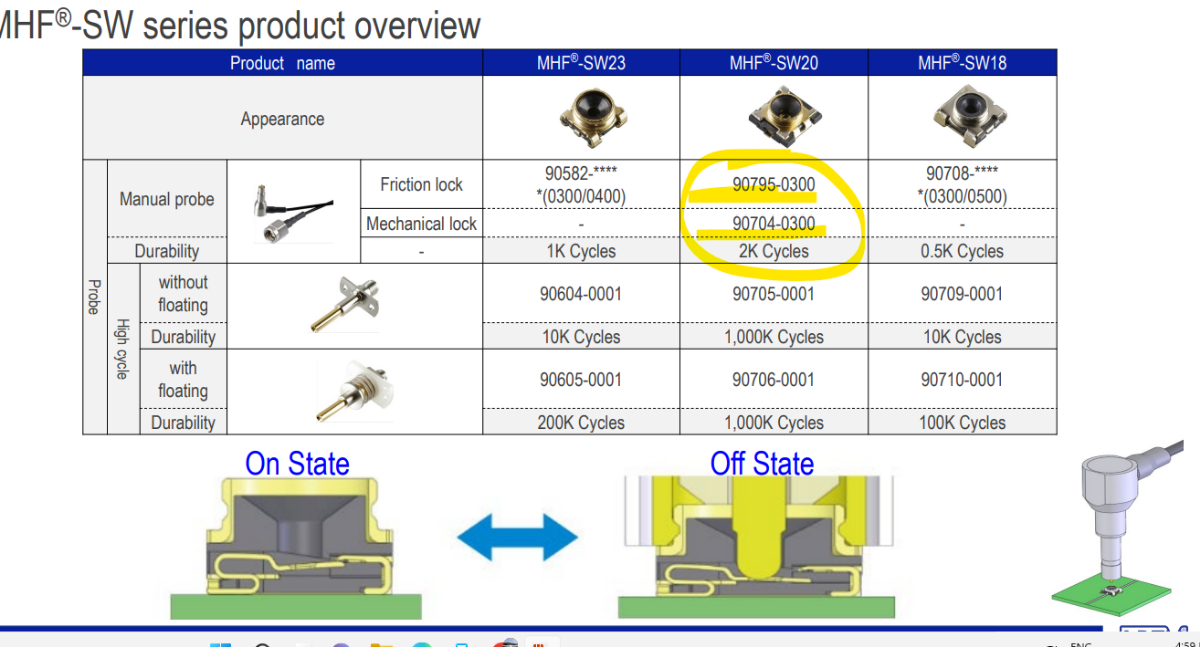
Task: Click the 'Appearance' row label
Action: click(x=282, y=119)
